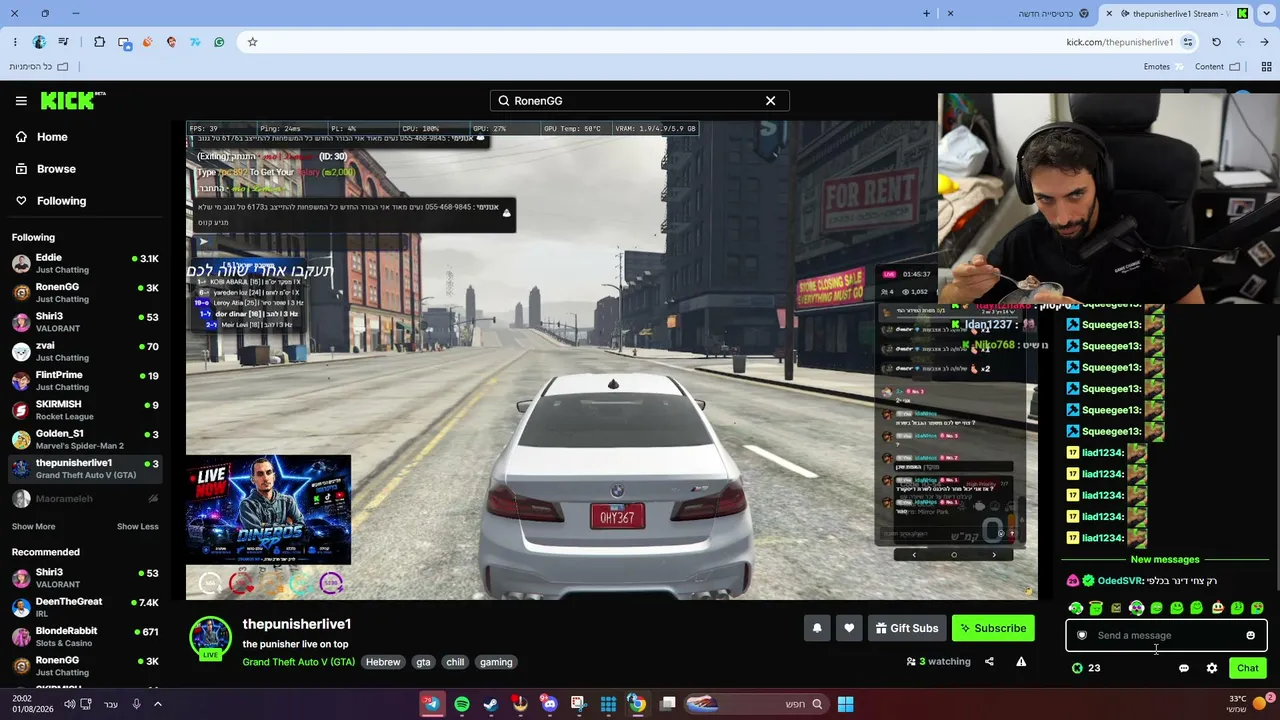This screenshot has width=1280, height=720.
Task: Click thepunisherlive1 LIVE avatar below the stream
Action: click(210, 639)
